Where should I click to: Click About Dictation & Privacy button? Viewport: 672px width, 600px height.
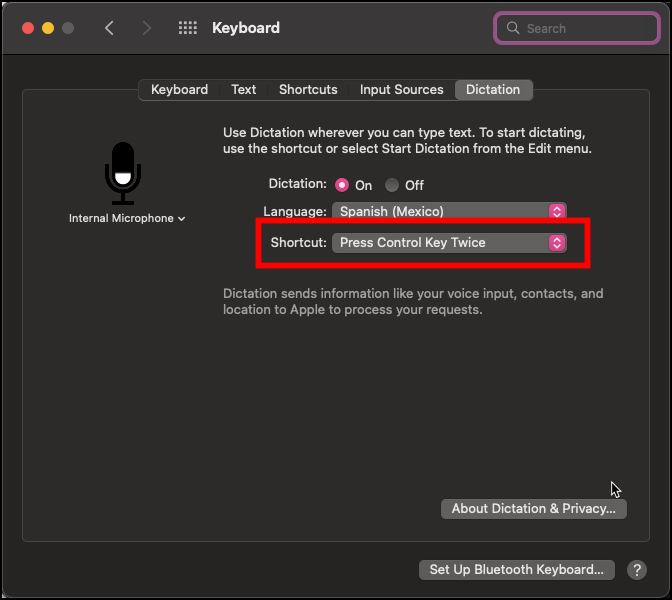533,509
